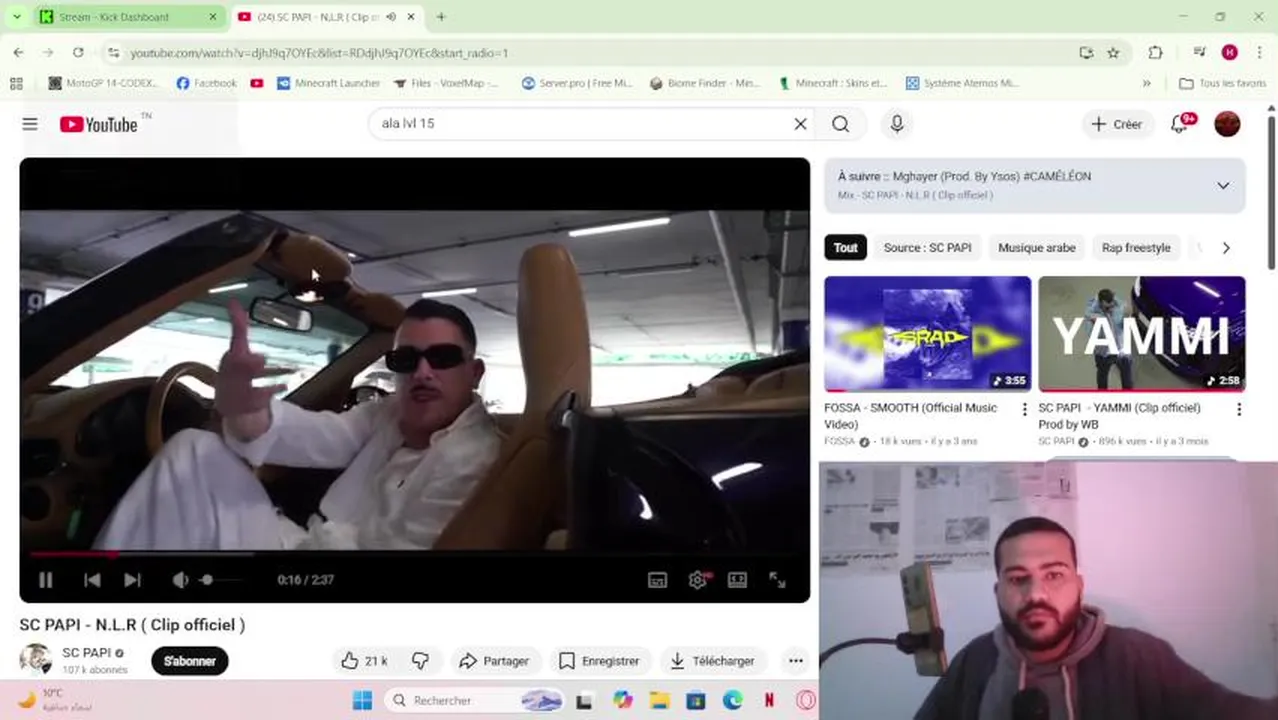Open options for SC PAPI - YAMMI video
Image resolution: width=1278 pixels, height=720 pixels.
click(1239, 409)
